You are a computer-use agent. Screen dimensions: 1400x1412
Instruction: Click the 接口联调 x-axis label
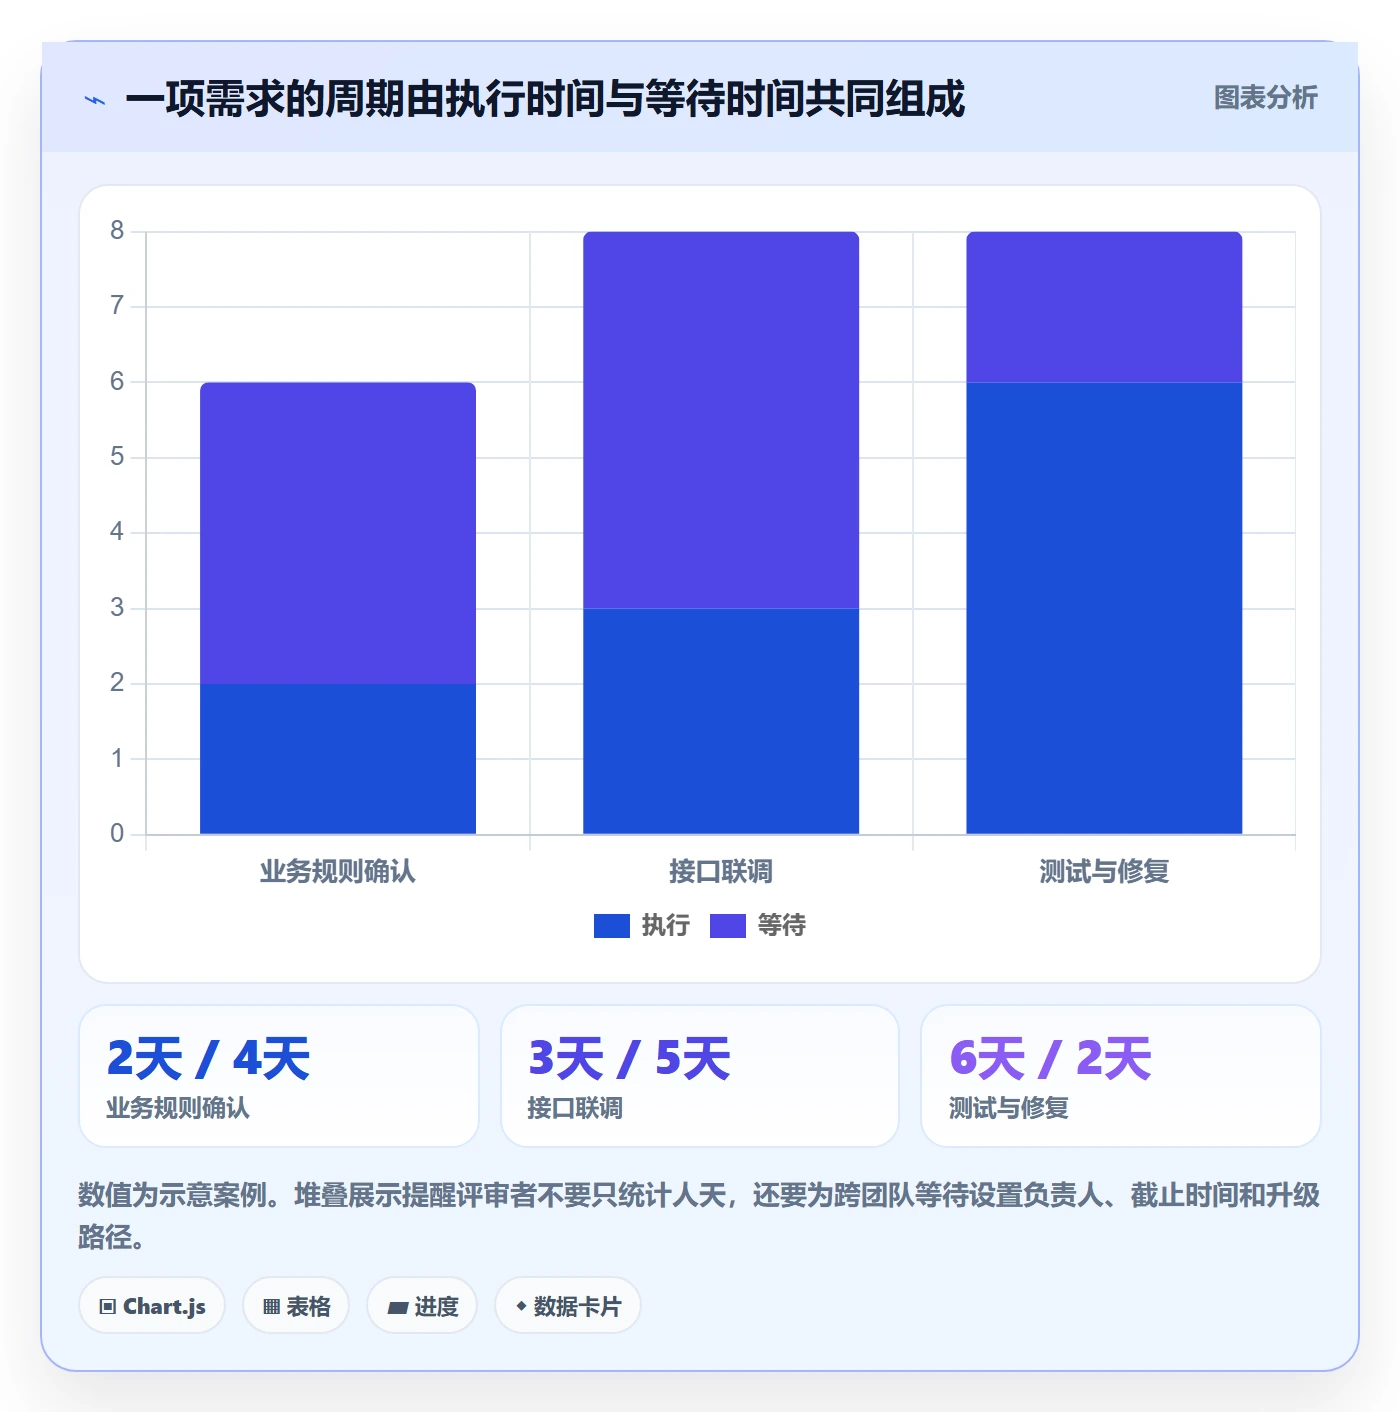point(721,872)
